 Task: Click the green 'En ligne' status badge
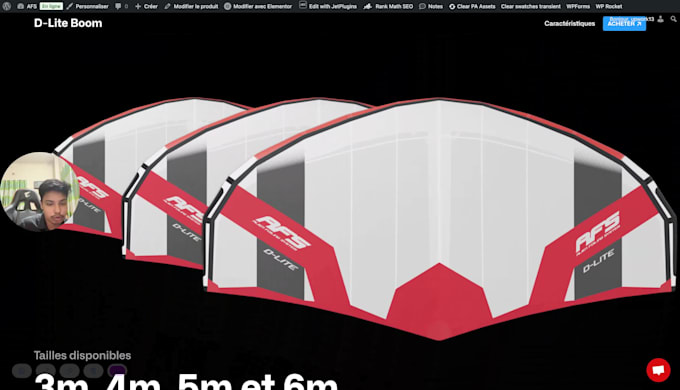[51, 7]
